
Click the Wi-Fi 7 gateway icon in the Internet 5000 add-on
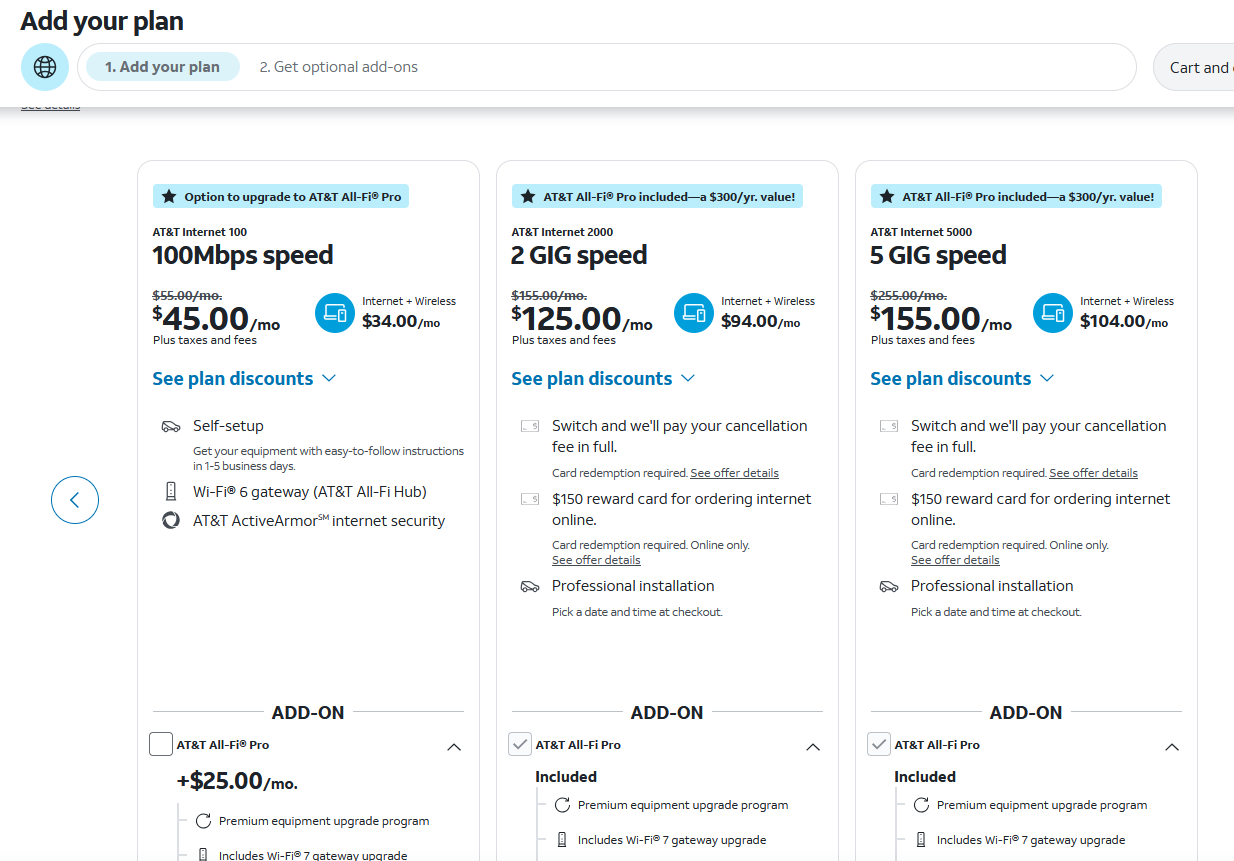click(921, 840)
